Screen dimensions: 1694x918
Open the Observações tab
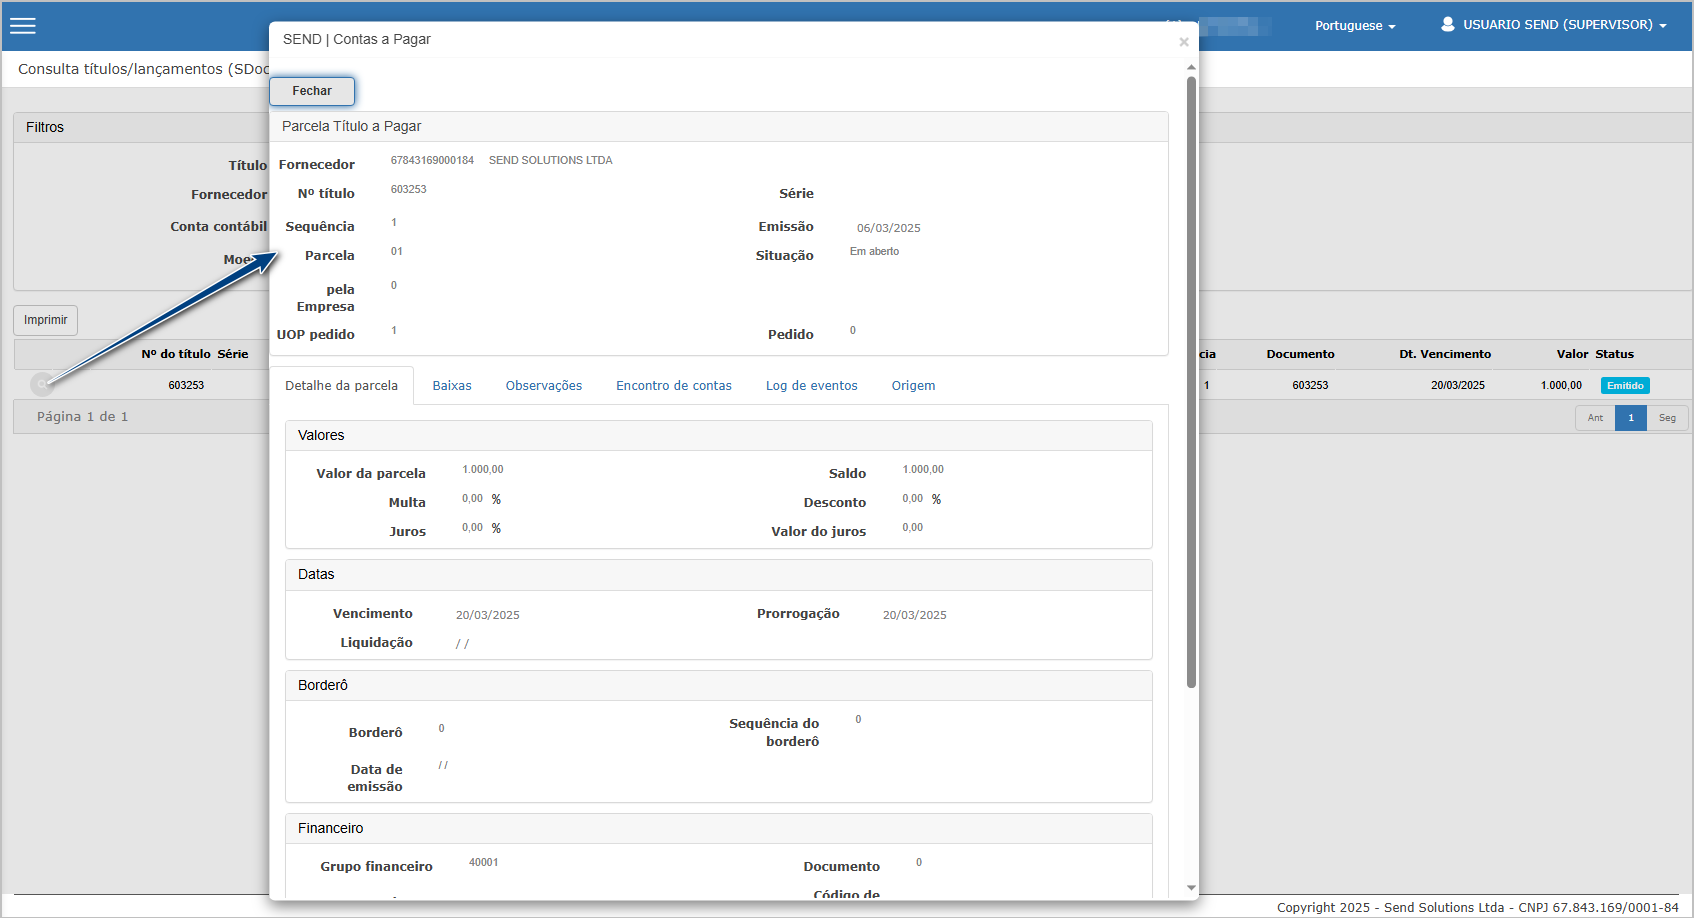click(x=544, y=386)
